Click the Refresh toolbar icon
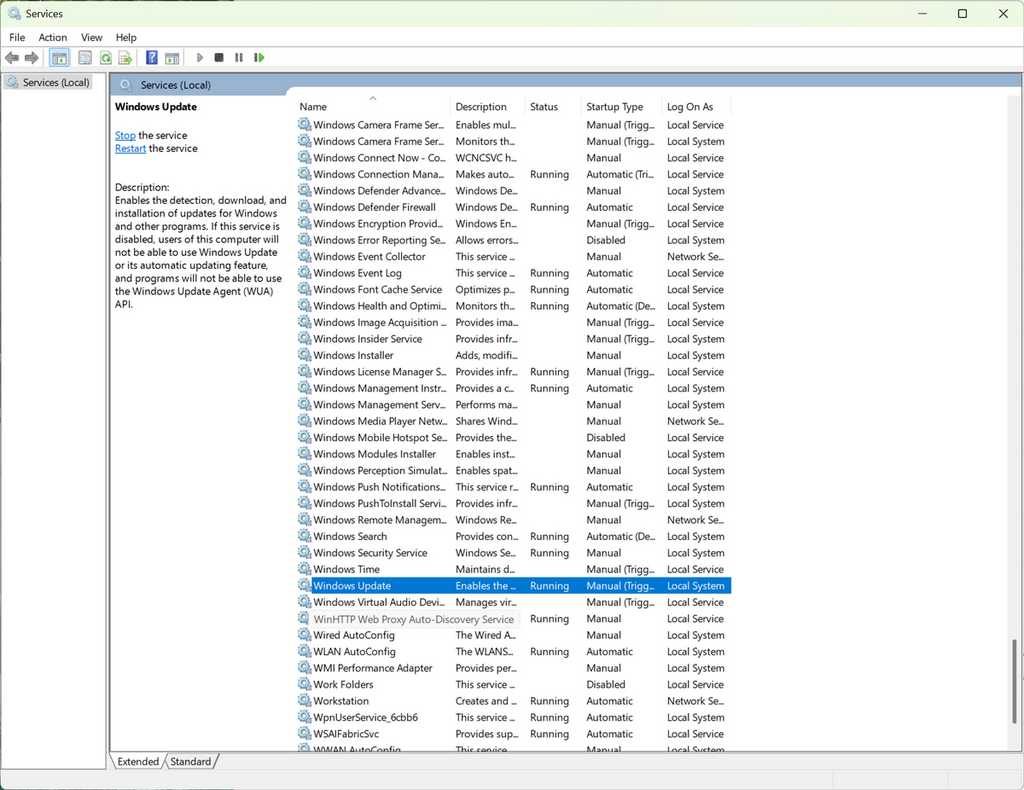 point(105,58)
